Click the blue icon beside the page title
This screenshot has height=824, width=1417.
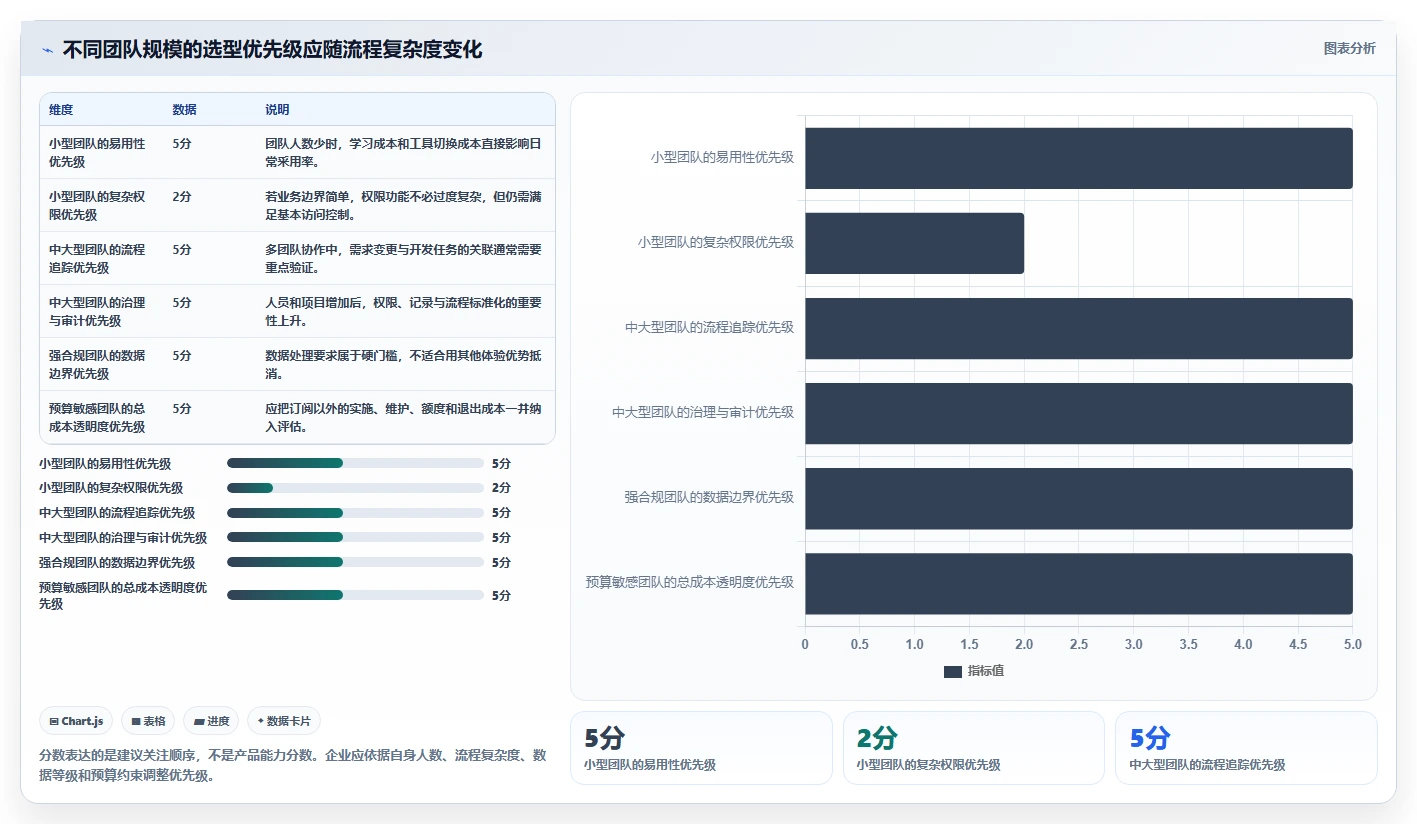coord(47,50)
